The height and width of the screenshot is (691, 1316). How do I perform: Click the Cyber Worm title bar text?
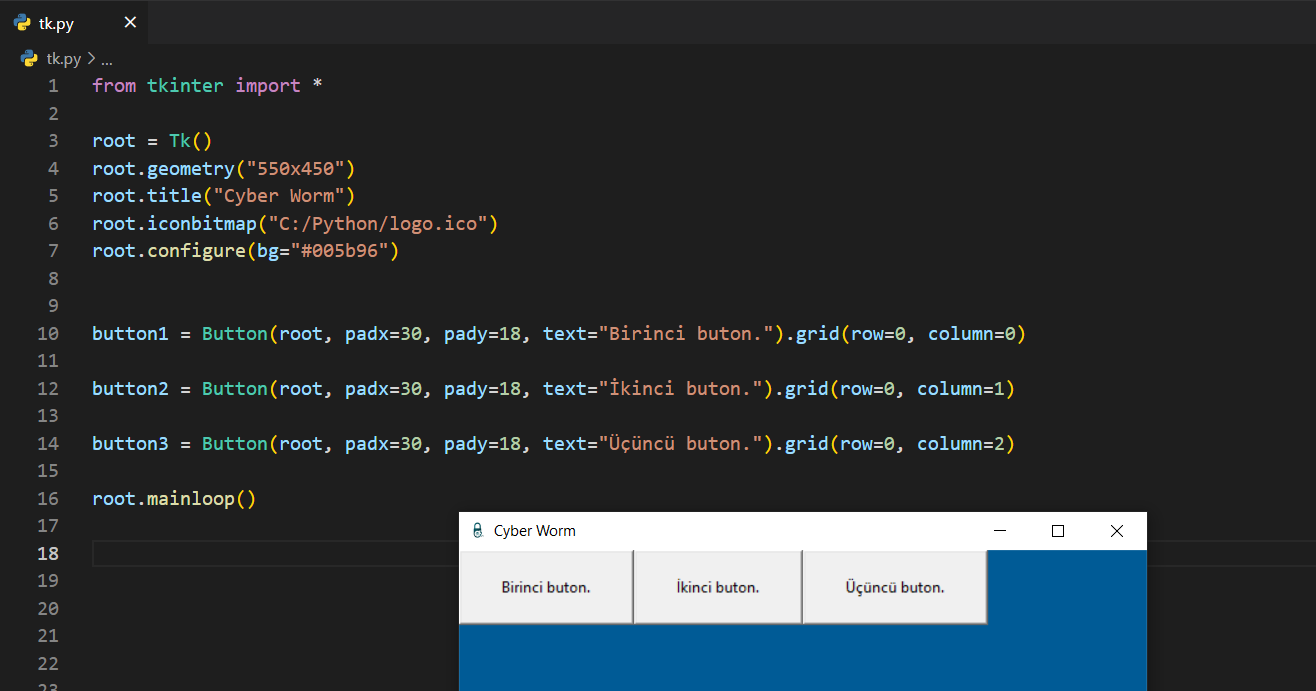tap(534, 531)
